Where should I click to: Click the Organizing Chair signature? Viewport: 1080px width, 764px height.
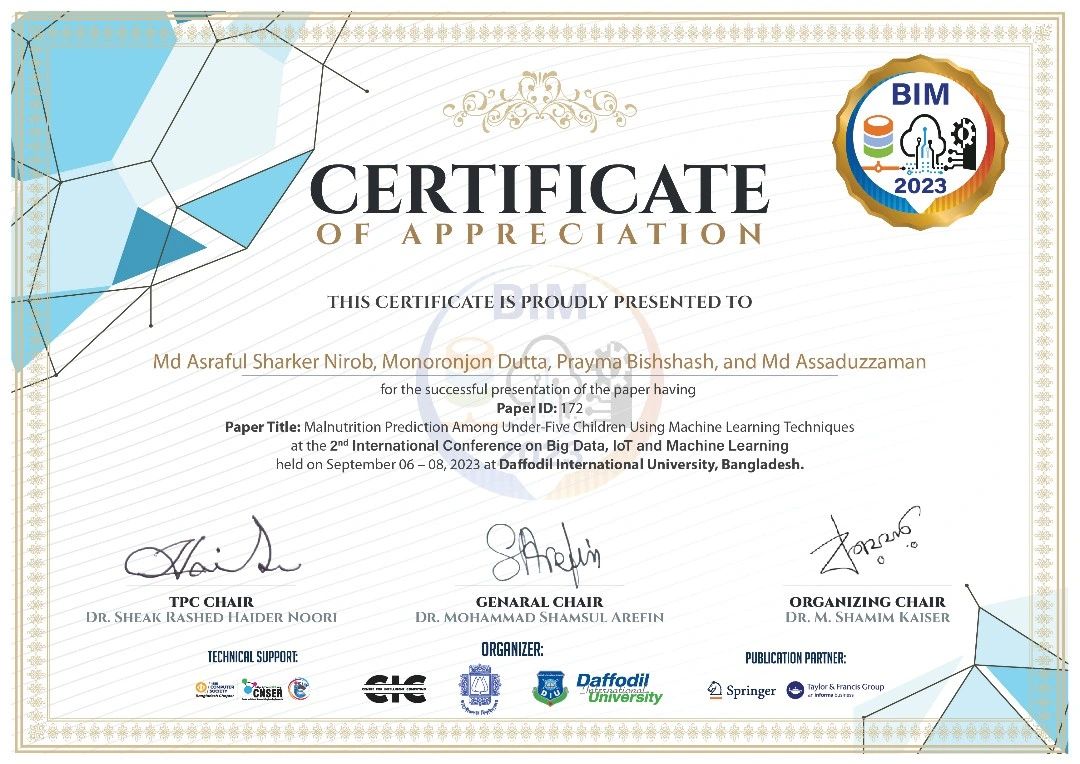tap(865, 543)
